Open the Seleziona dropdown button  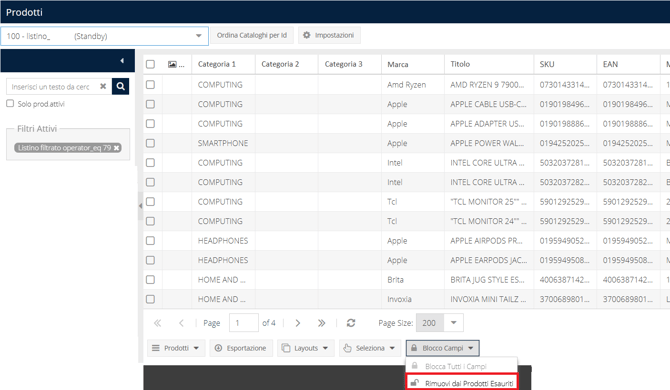click(370, 348)
